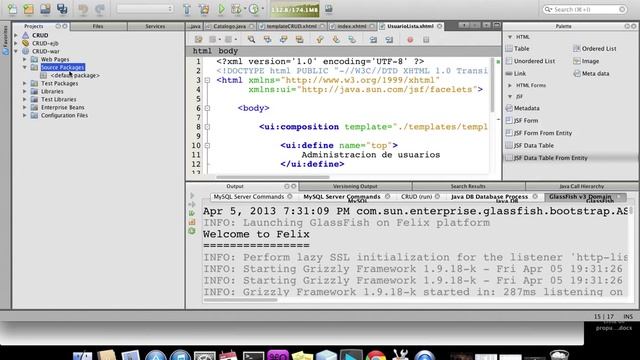Click the Build Project hammer icon
Image resolution: width=640 pixels, height=360 pixels.
click(x=187, y=9)
